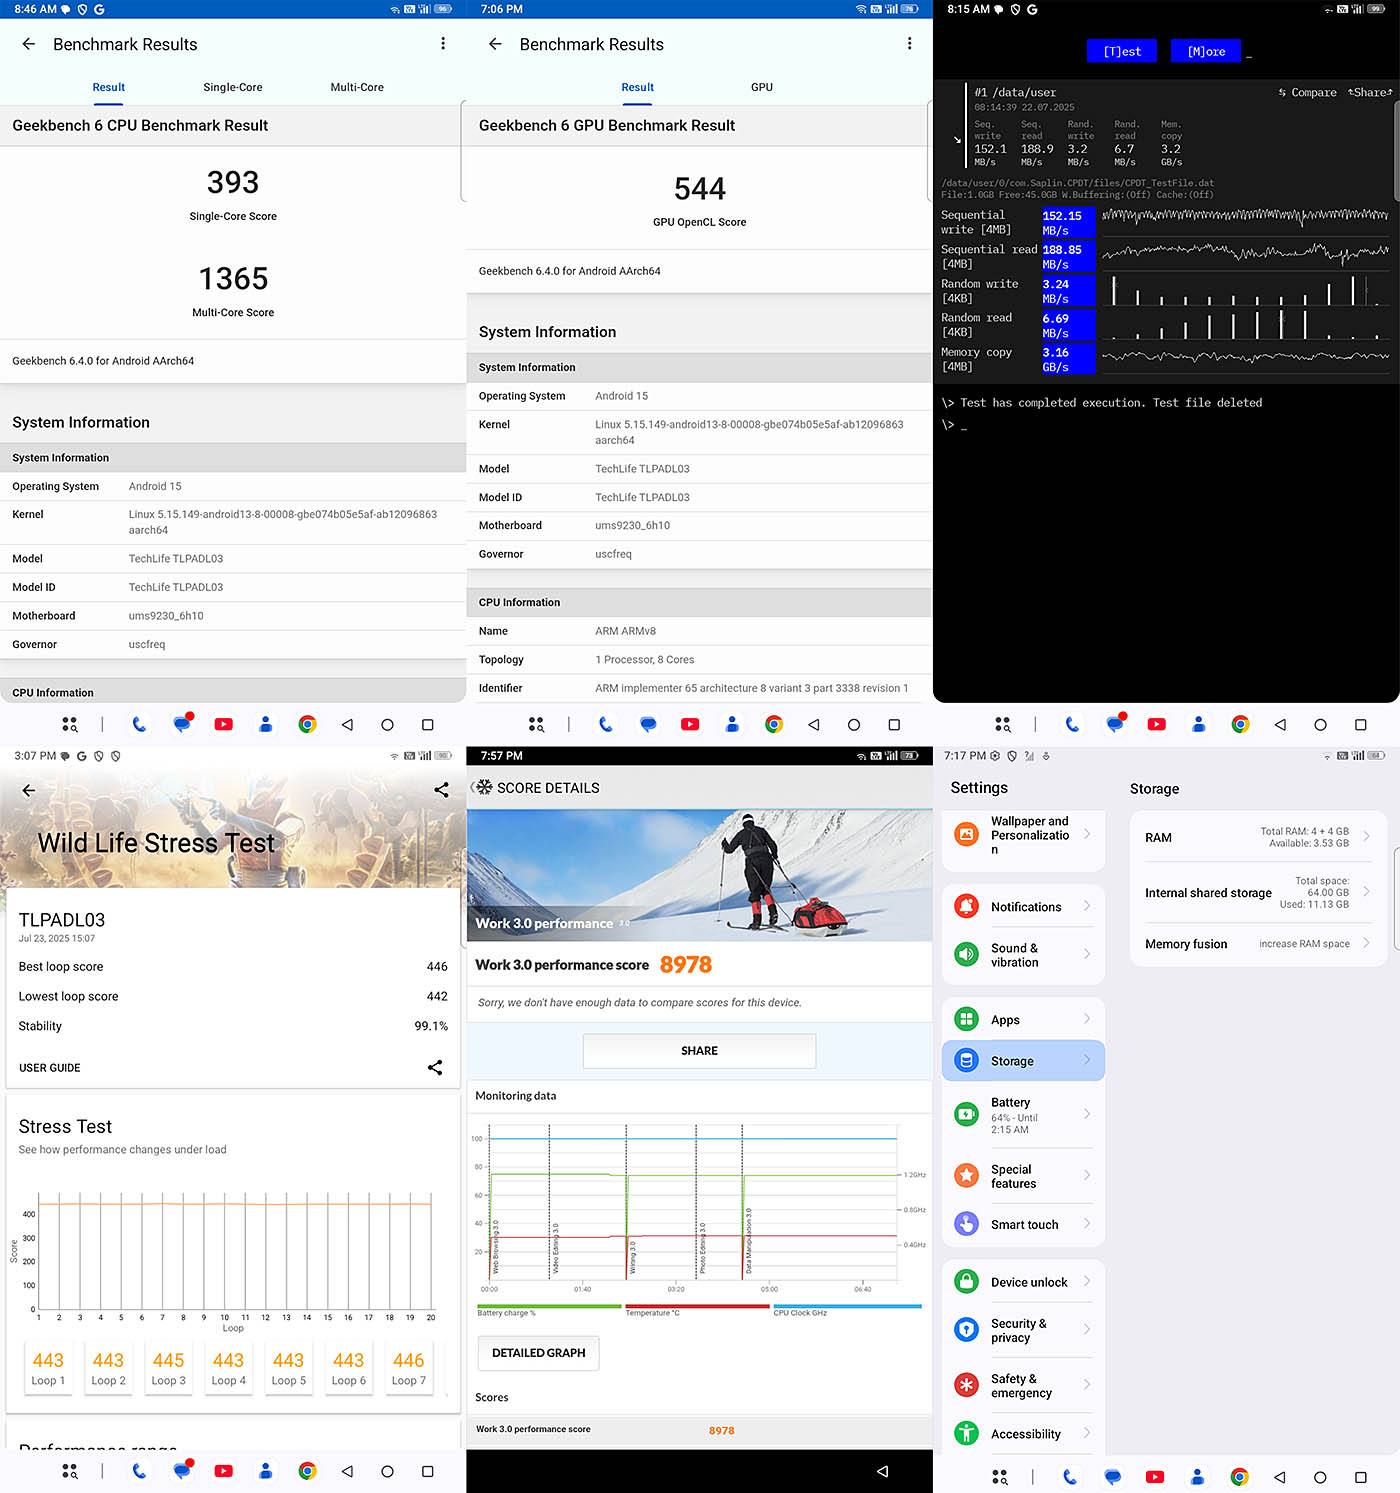This screenshot has height=1493, width=1400.
Task: Open Contacts from Geekbench GPU screen dock
Action: [x=732, y=724]
